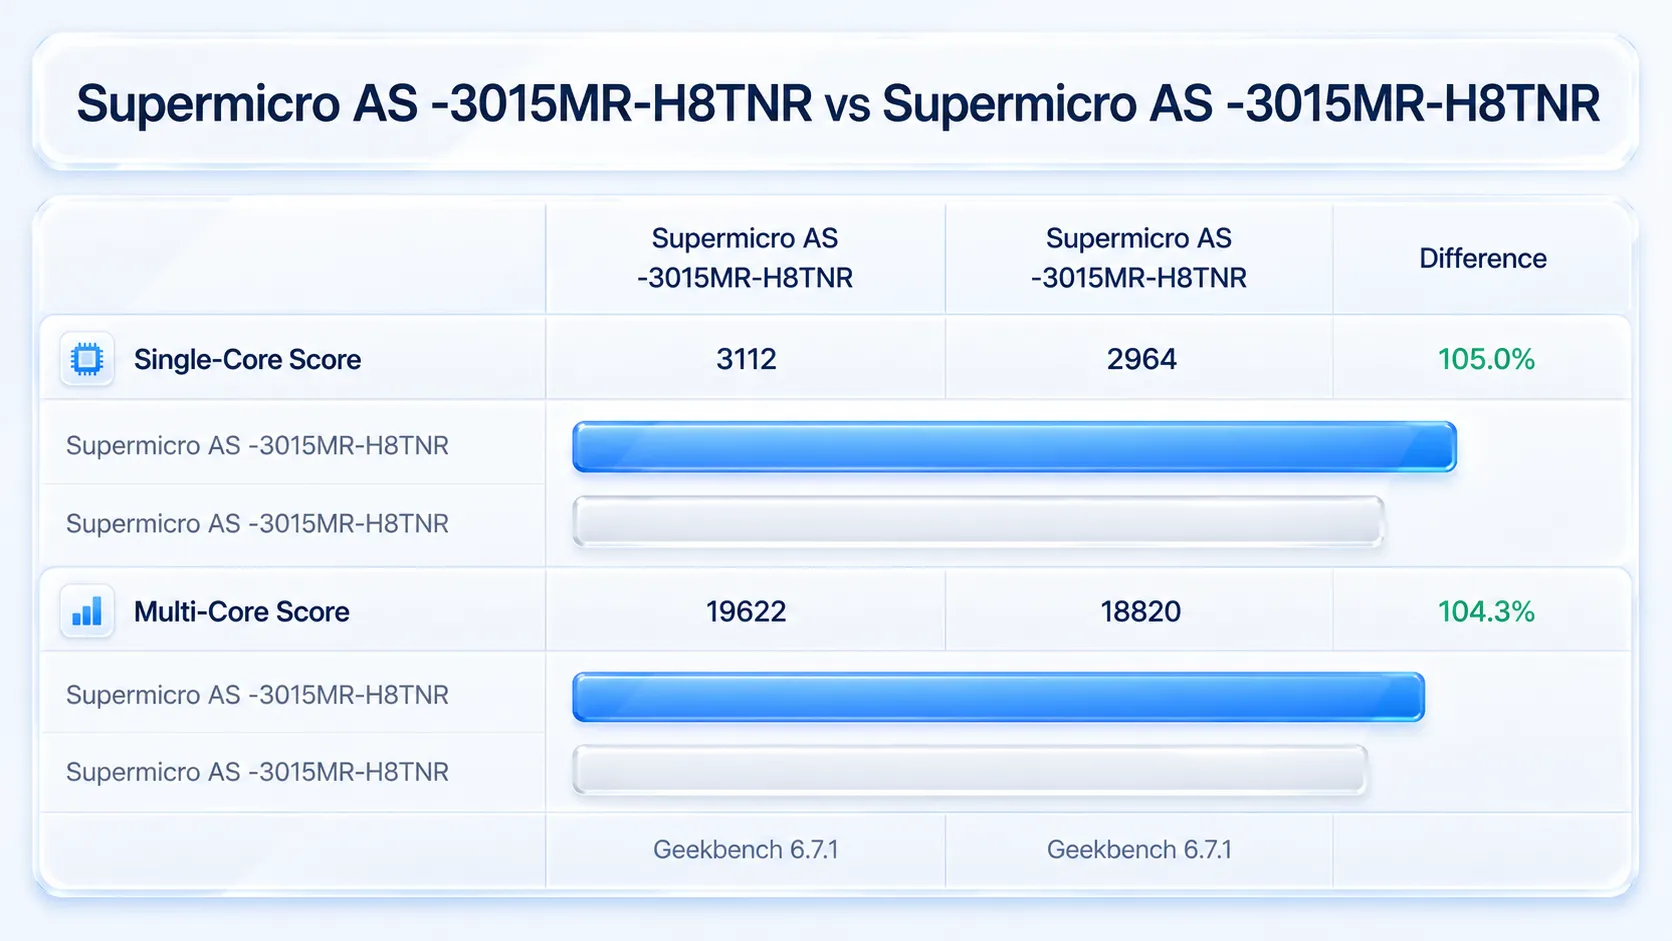This screenshot has width=1672, height=941.
Task: Click the blue Multi-Core progress bar
Action: (998, 697)
